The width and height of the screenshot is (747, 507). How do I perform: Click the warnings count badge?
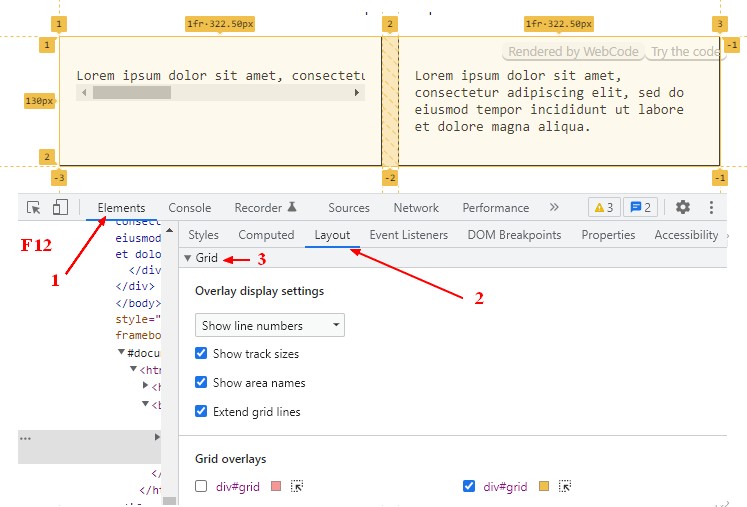point(603,207)
